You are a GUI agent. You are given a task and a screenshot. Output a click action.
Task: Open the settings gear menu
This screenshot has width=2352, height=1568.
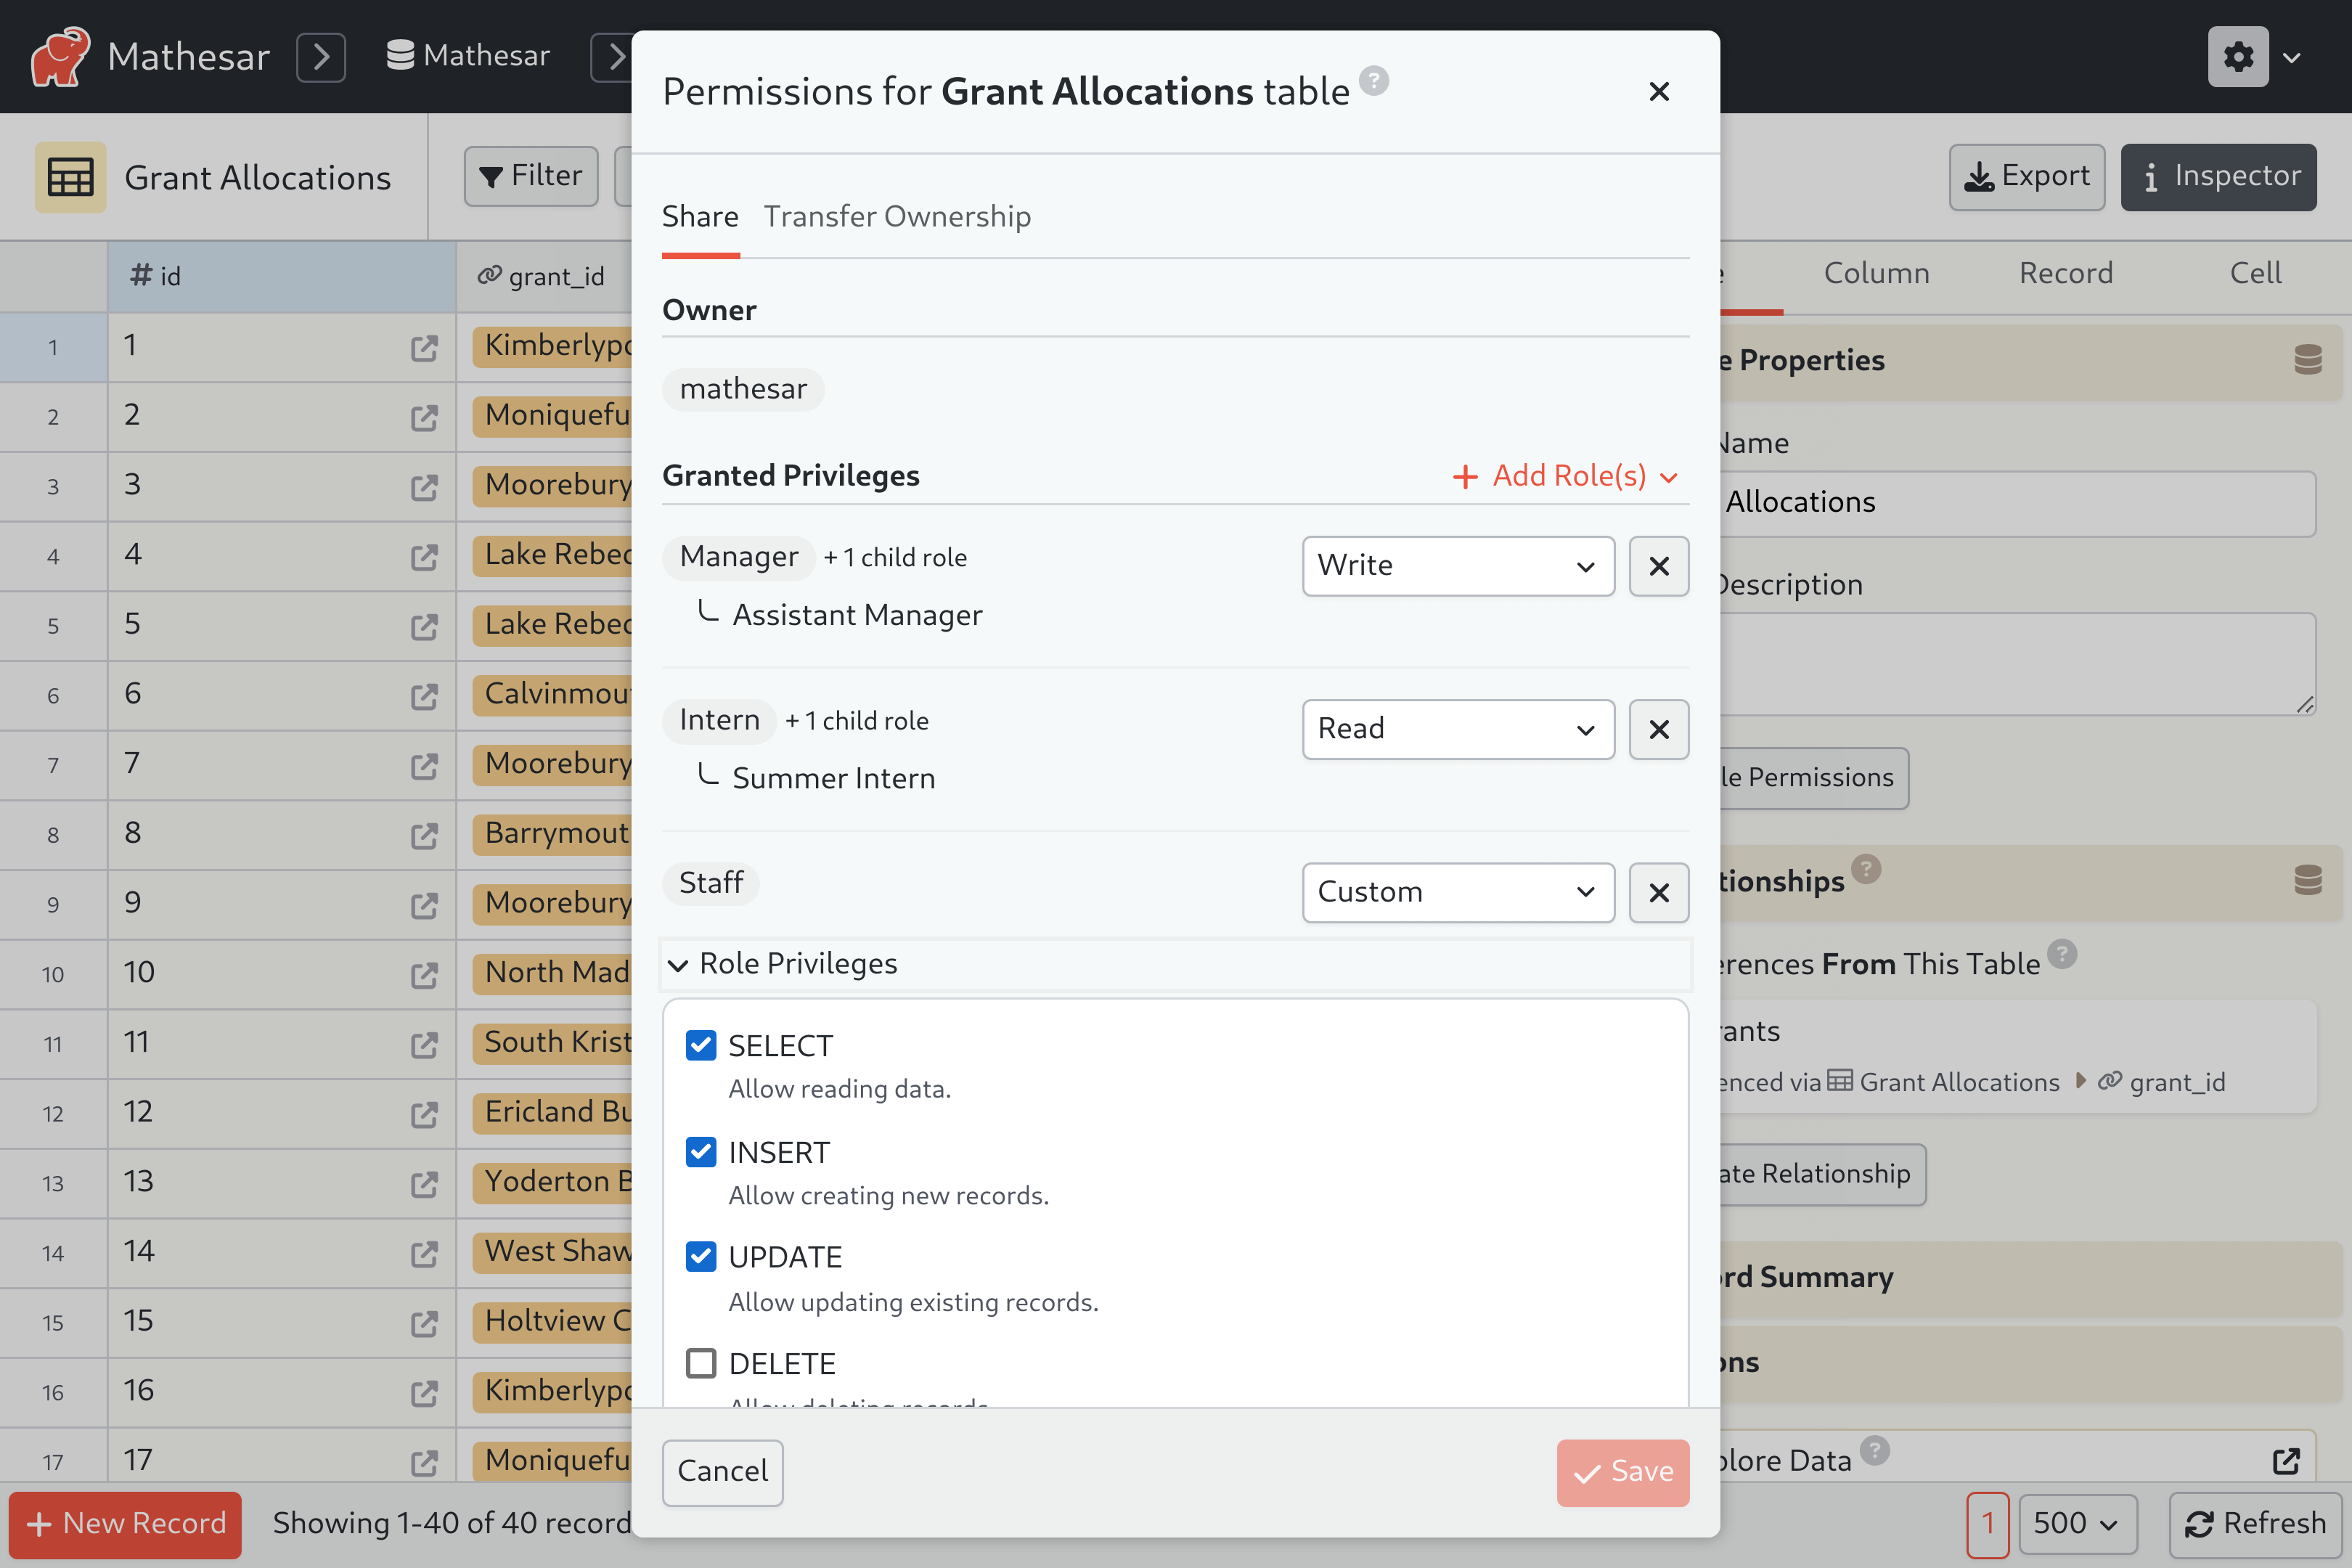click(2238, 57)
